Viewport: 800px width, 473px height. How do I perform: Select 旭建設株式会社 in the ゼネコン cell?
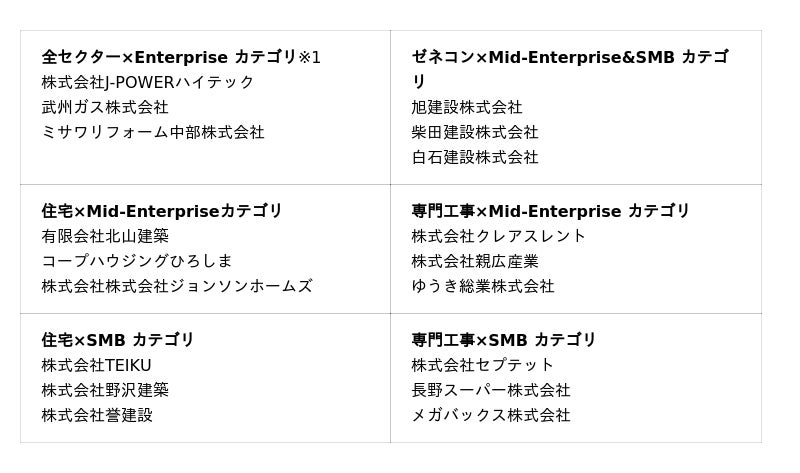pyautogui.click(x=466, y=107)
